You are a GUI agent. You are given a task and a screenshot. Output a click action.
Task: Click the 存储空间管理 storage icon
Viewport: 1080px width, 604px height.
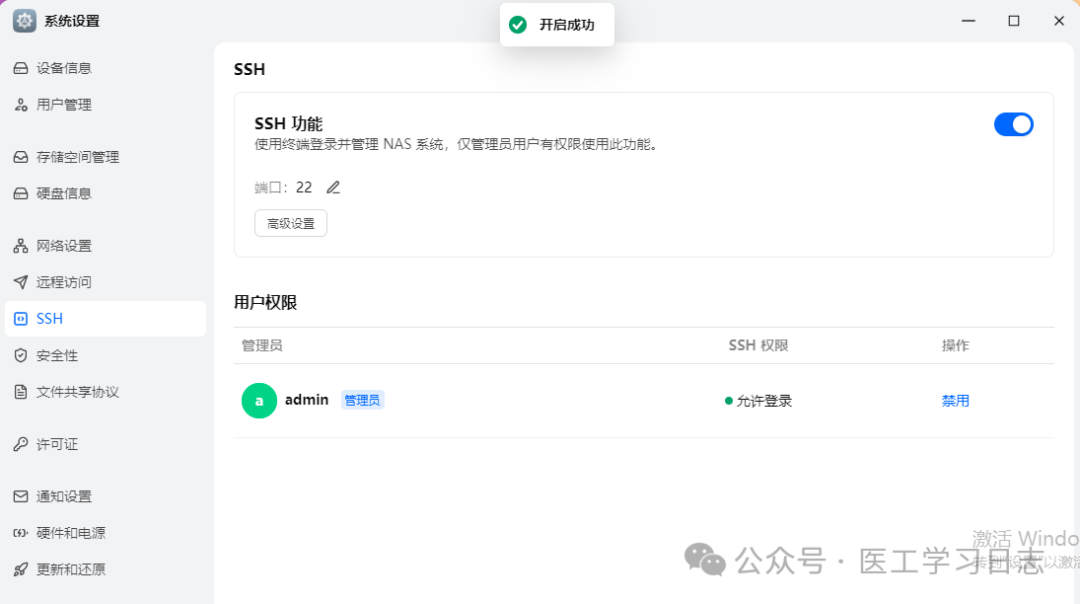pyautogui.click(x=23, y=157)
